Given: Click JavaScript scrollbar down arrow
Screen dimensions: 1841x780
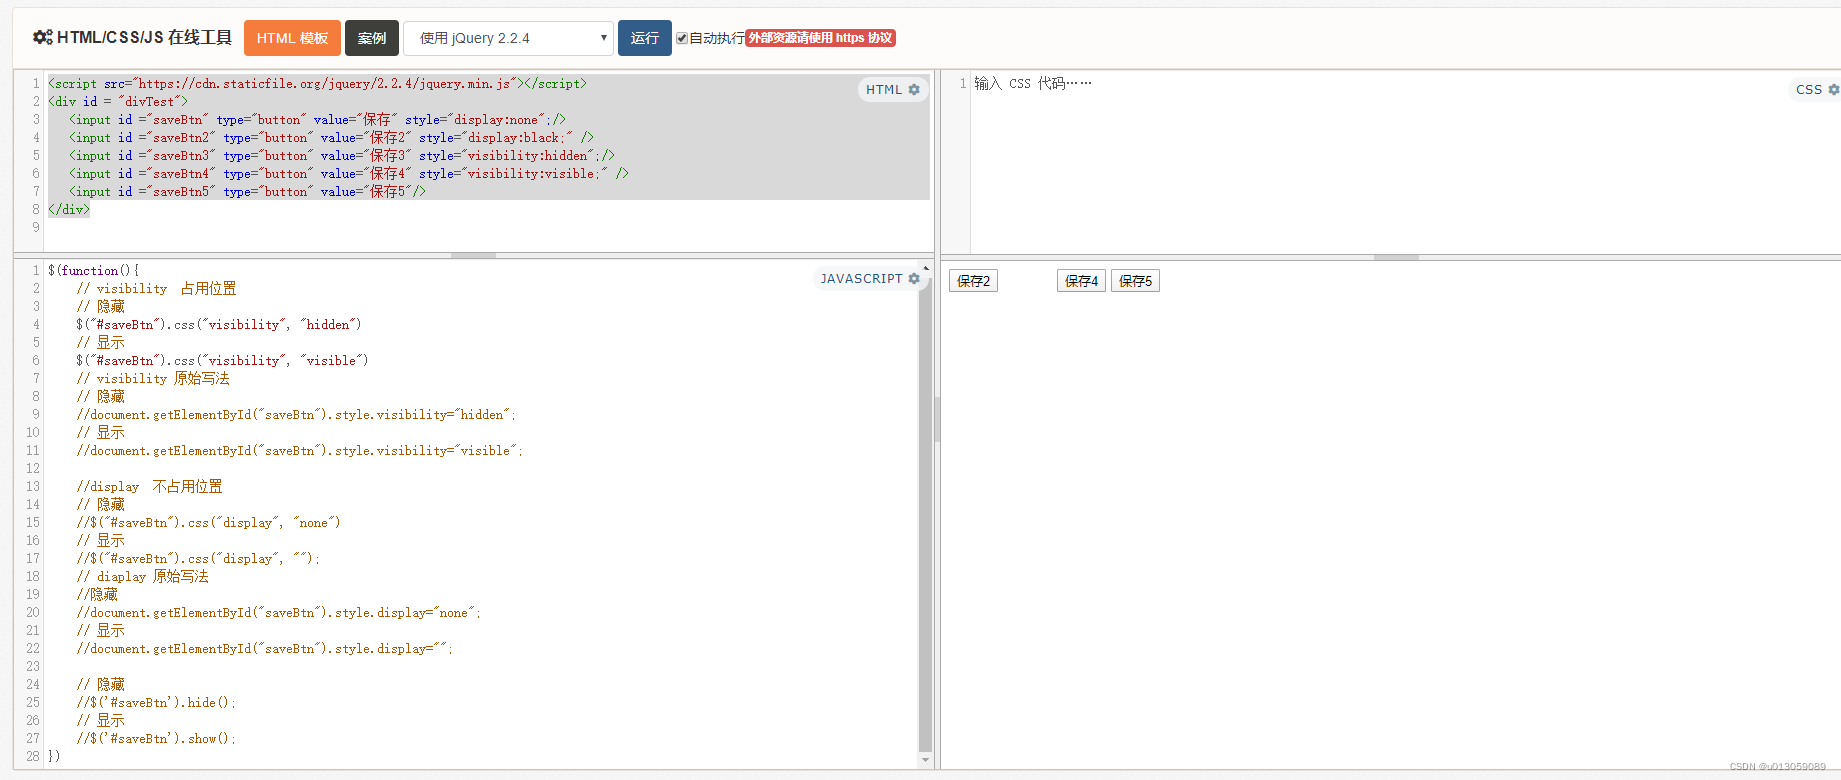Looking at the screenshot, I should point(925,761).
